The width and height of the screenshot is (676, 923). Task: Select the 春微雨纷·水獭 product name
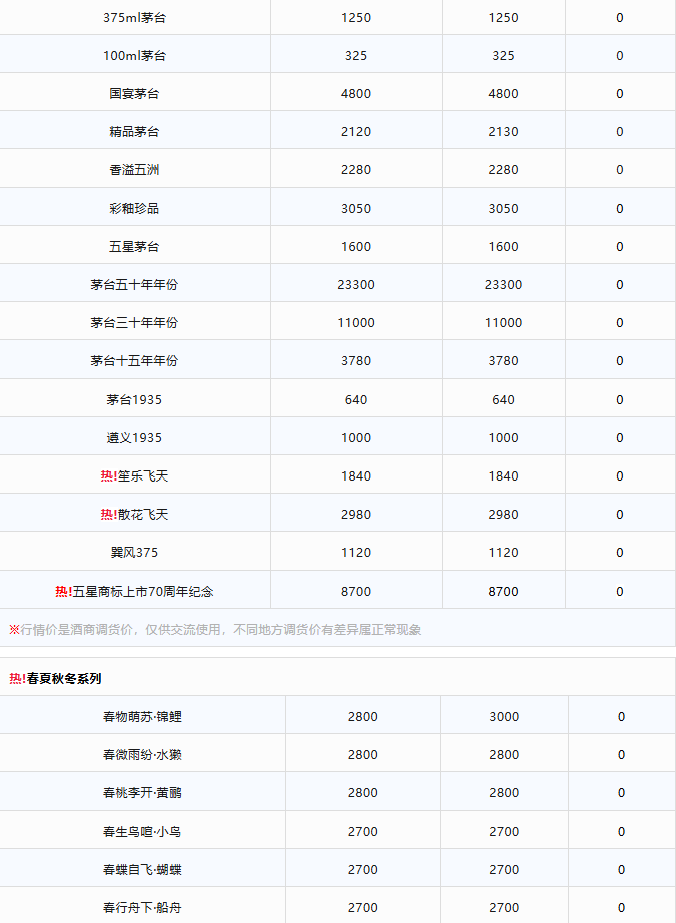tap(142, 755)
